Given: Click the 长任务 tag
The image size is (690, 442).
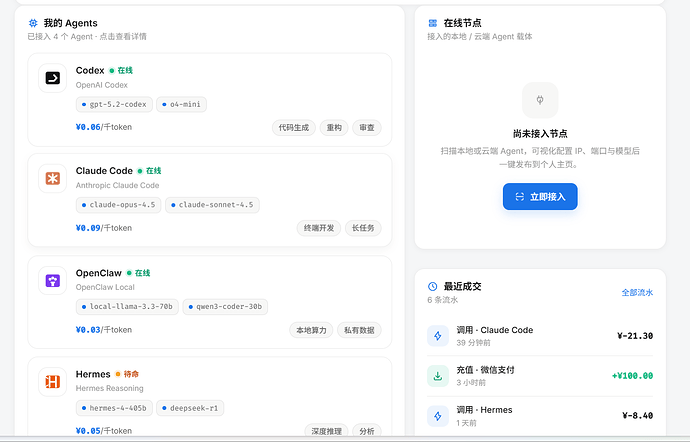Looking at the screenshot, I should coord(363,228).
